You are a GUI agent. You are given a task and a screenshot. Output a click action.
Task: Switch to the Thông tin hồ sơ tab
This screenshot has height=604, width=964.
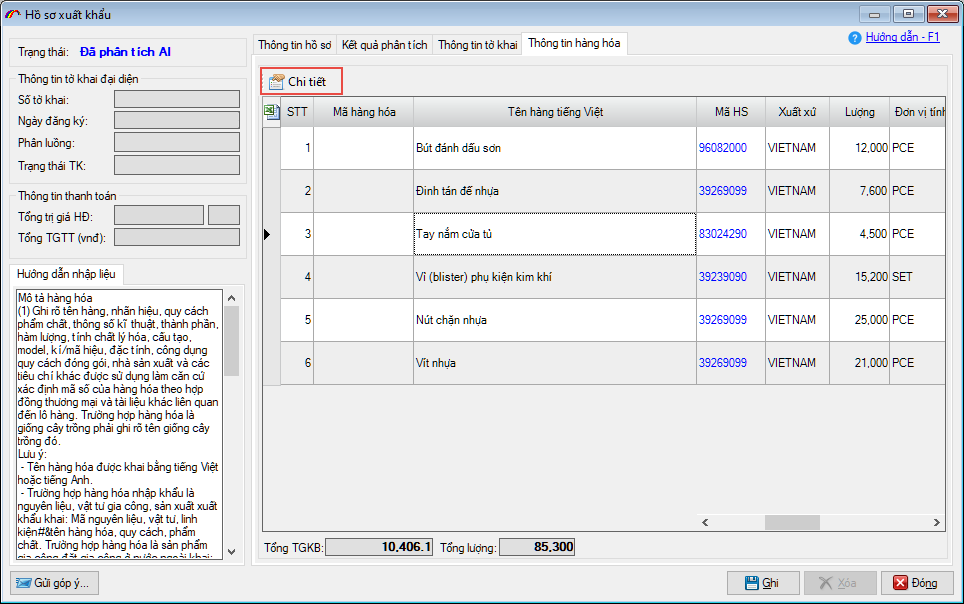(294, 45)
